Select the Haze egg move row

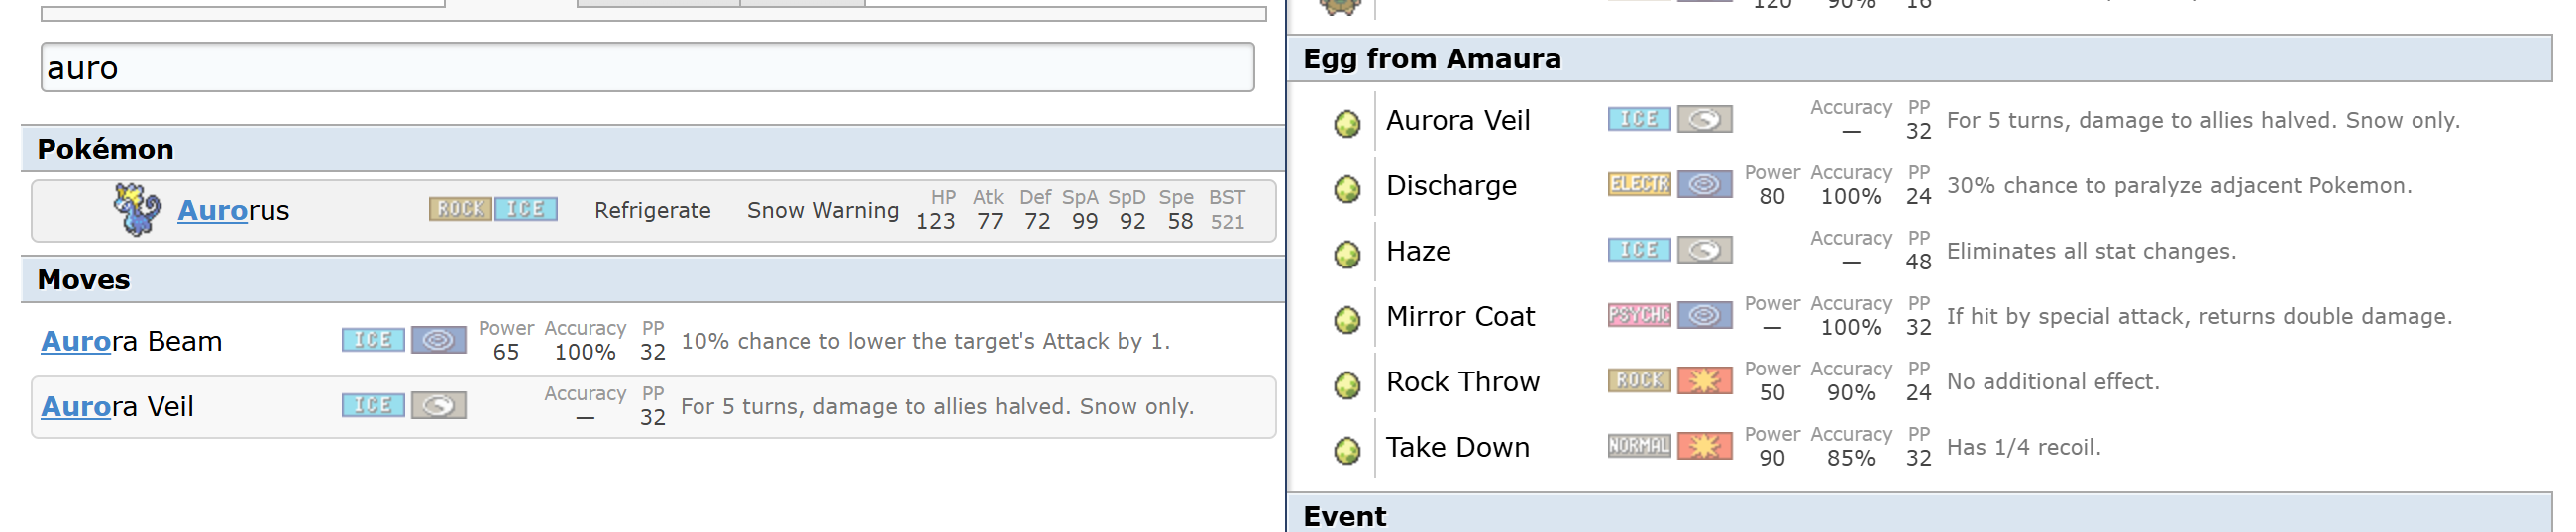pyautogui.click(x=1919, y=251)
